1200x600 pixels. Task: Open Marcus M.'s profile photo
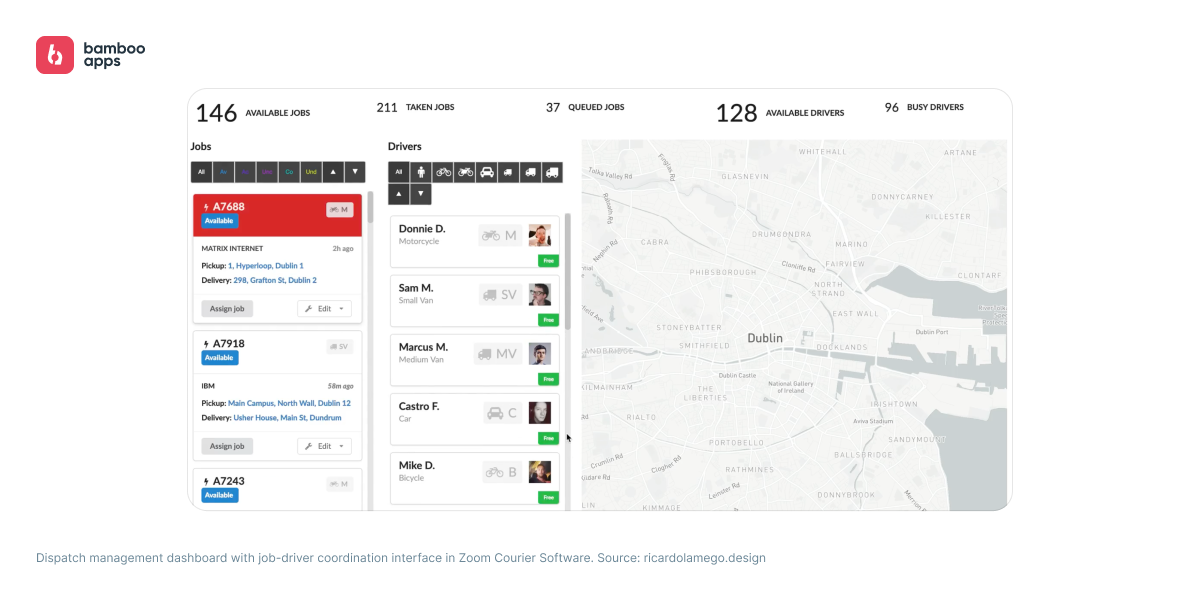point(540,354)
